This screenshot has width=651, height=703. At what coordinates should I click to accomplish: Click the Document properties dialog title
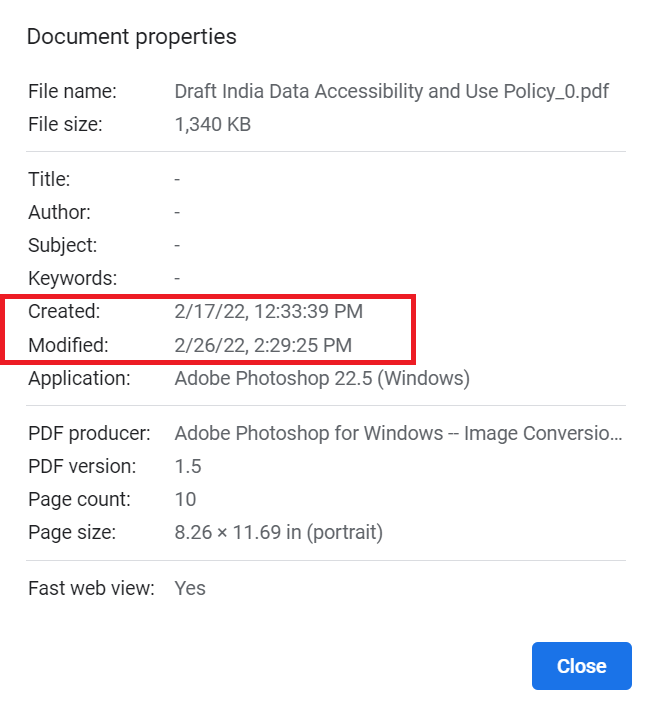[x=131, y=37]
